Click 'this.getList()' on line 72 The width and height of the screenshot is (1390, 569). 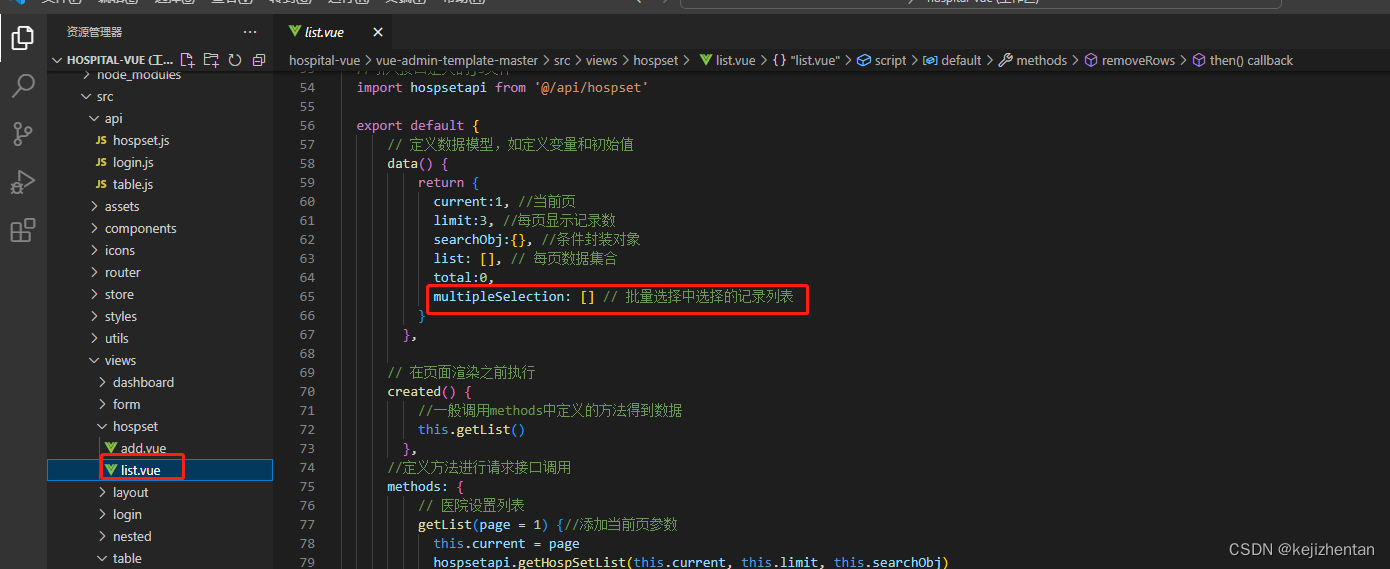pos(472,430)
